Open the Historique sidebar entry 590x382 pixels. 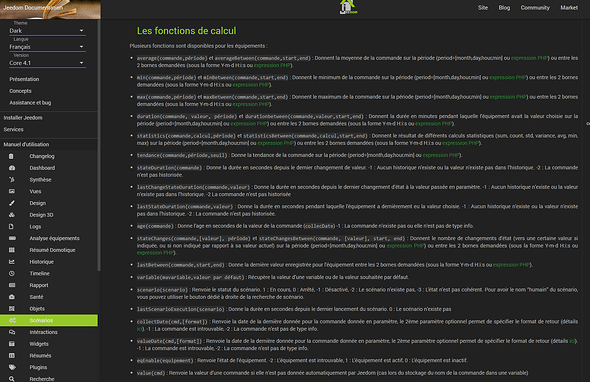(x=49, y=262)
